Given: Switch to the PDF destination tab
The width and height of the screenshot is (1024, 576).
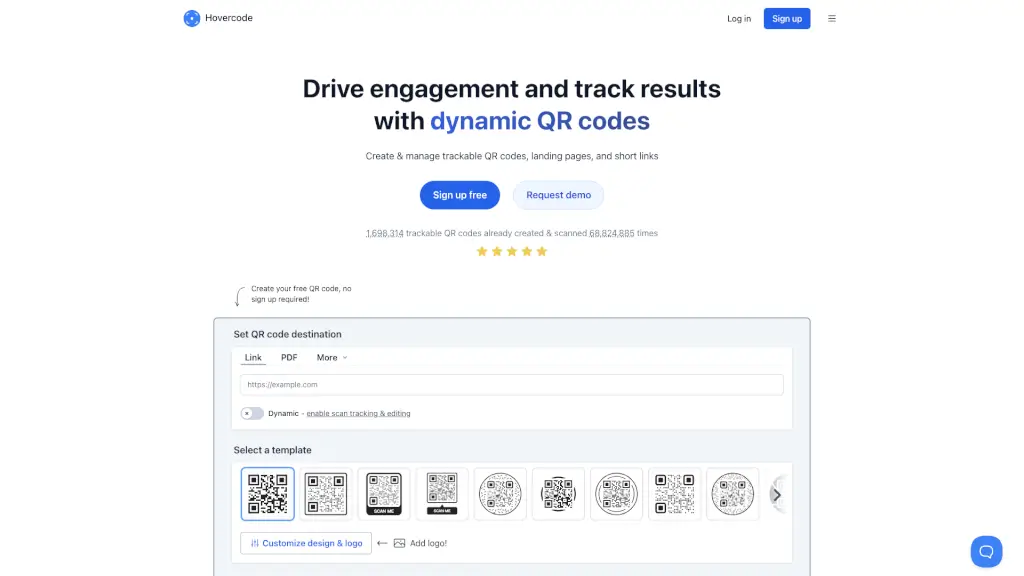Looking at the screenshot, I should tap(289, 357).
